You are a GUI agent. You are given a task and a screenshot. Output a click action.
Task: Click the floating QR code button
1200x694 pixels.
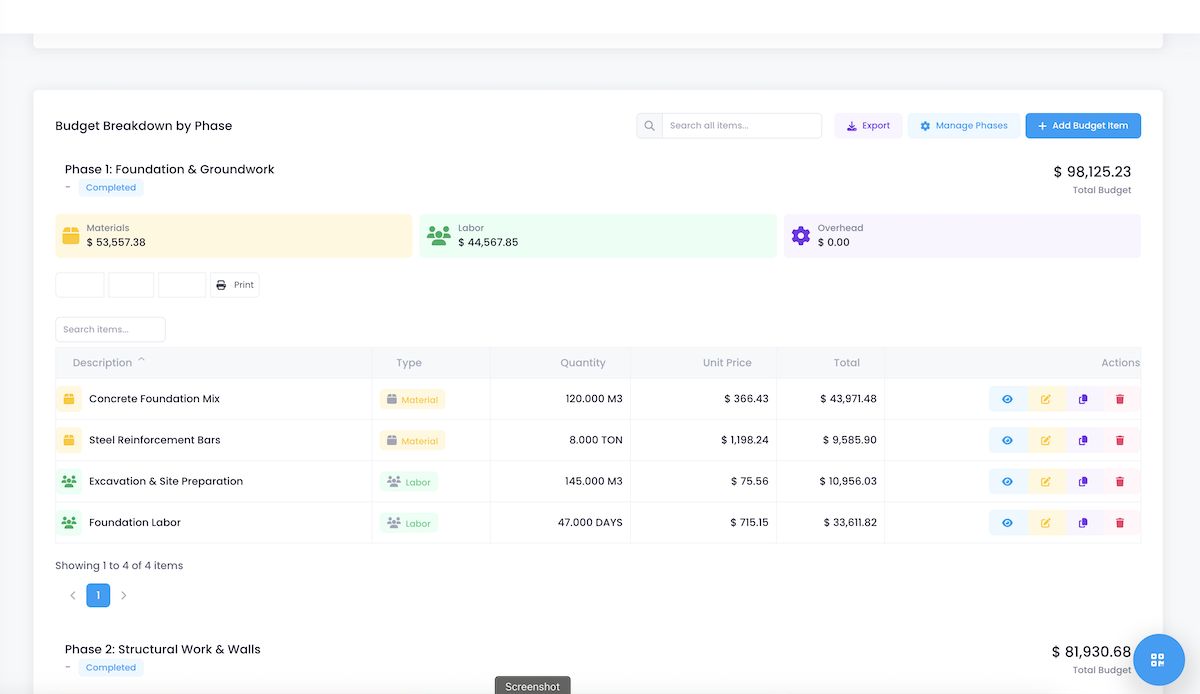(1158, 659)
